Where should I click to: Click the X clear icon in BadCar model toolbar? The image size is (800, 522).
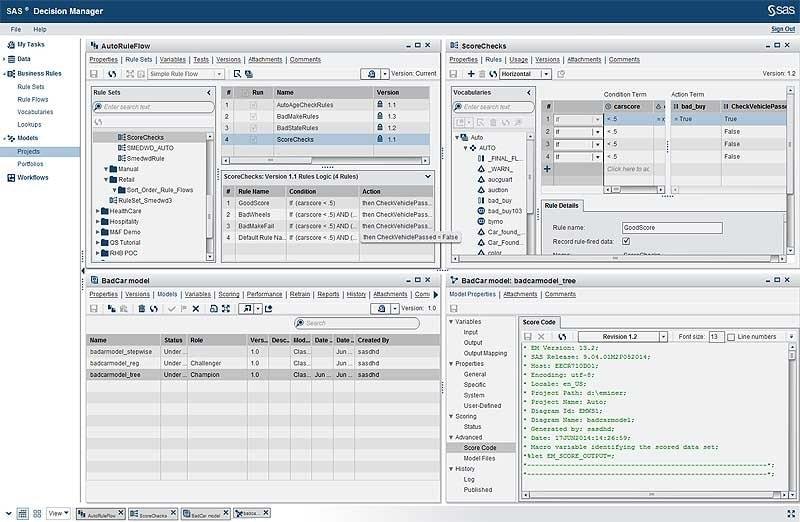point(196,309)
